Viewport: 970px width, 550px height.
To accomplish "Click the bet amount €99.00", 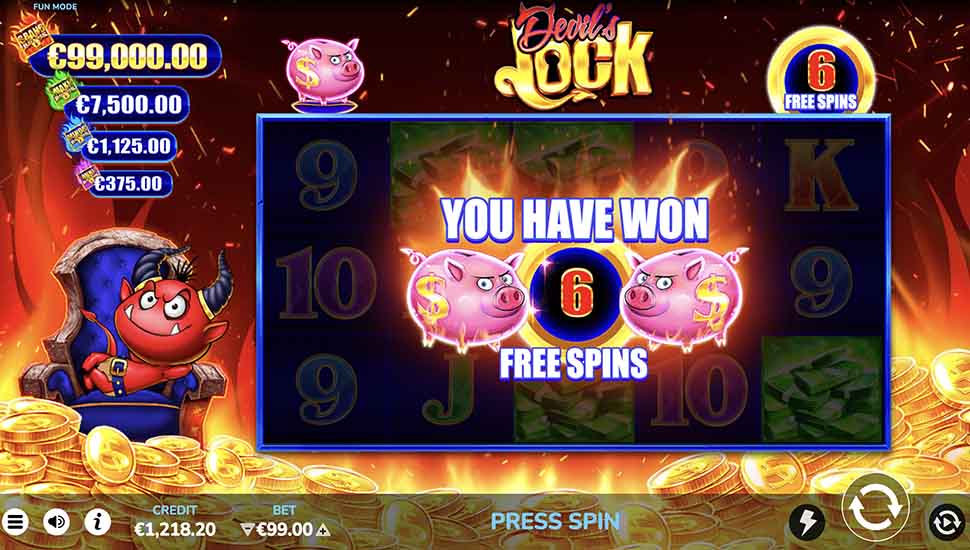I will click(285, 530).
